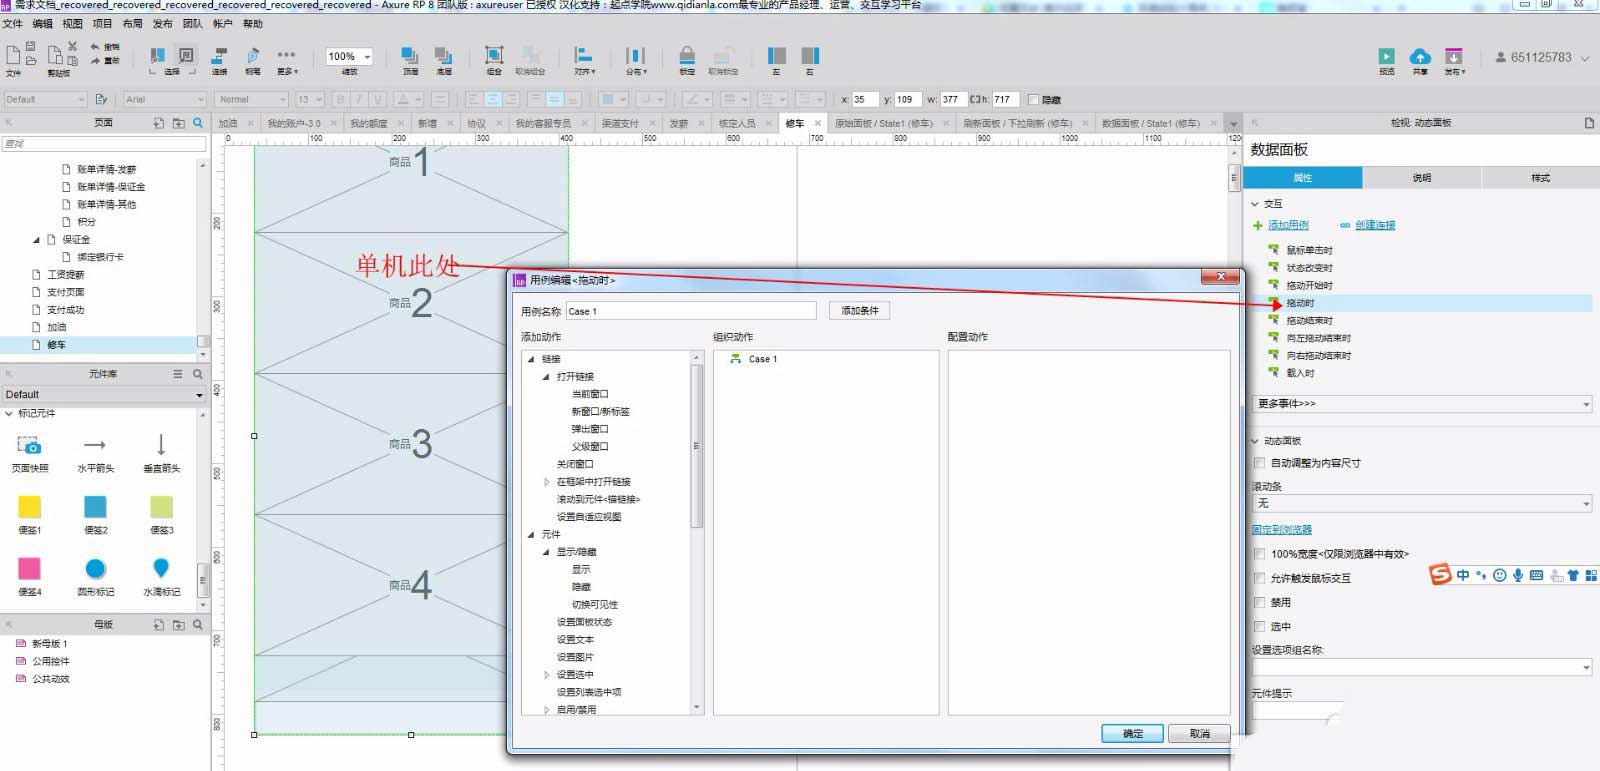Click the 确定 (OK) button

click(x=1132, y=733)
